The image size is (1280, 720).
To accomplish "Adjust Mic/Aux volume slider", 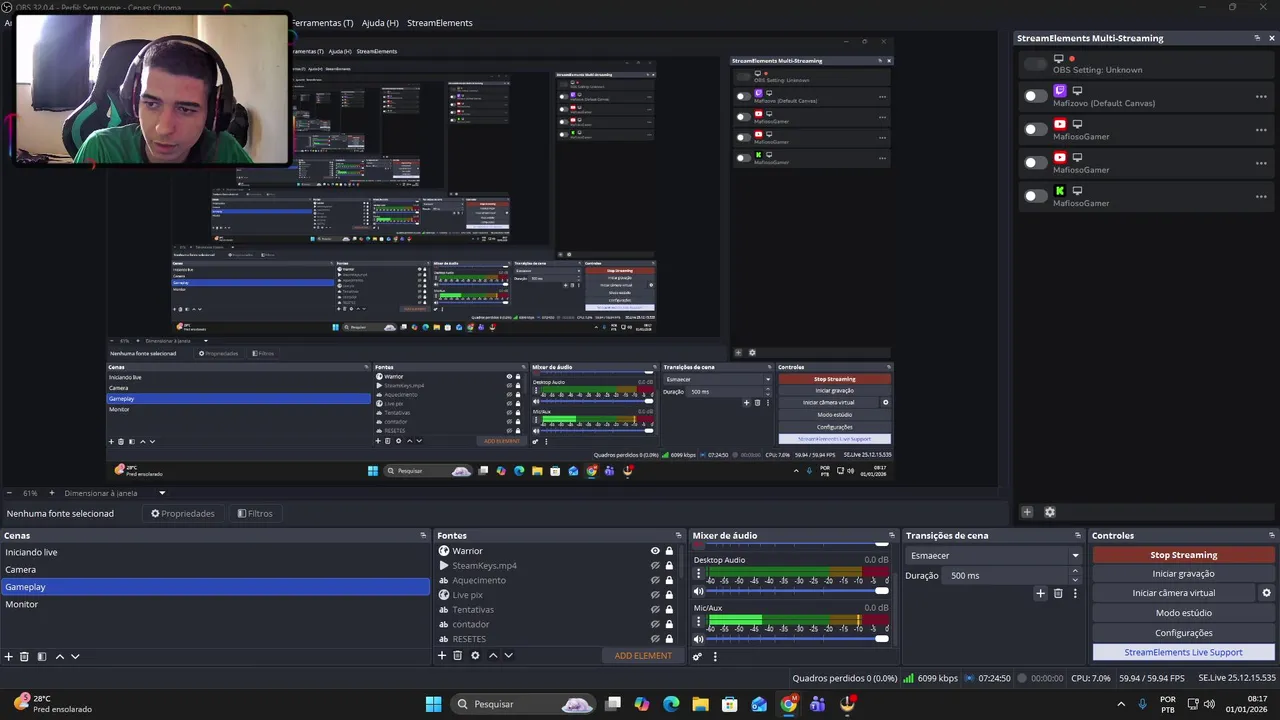I will 799,639.
